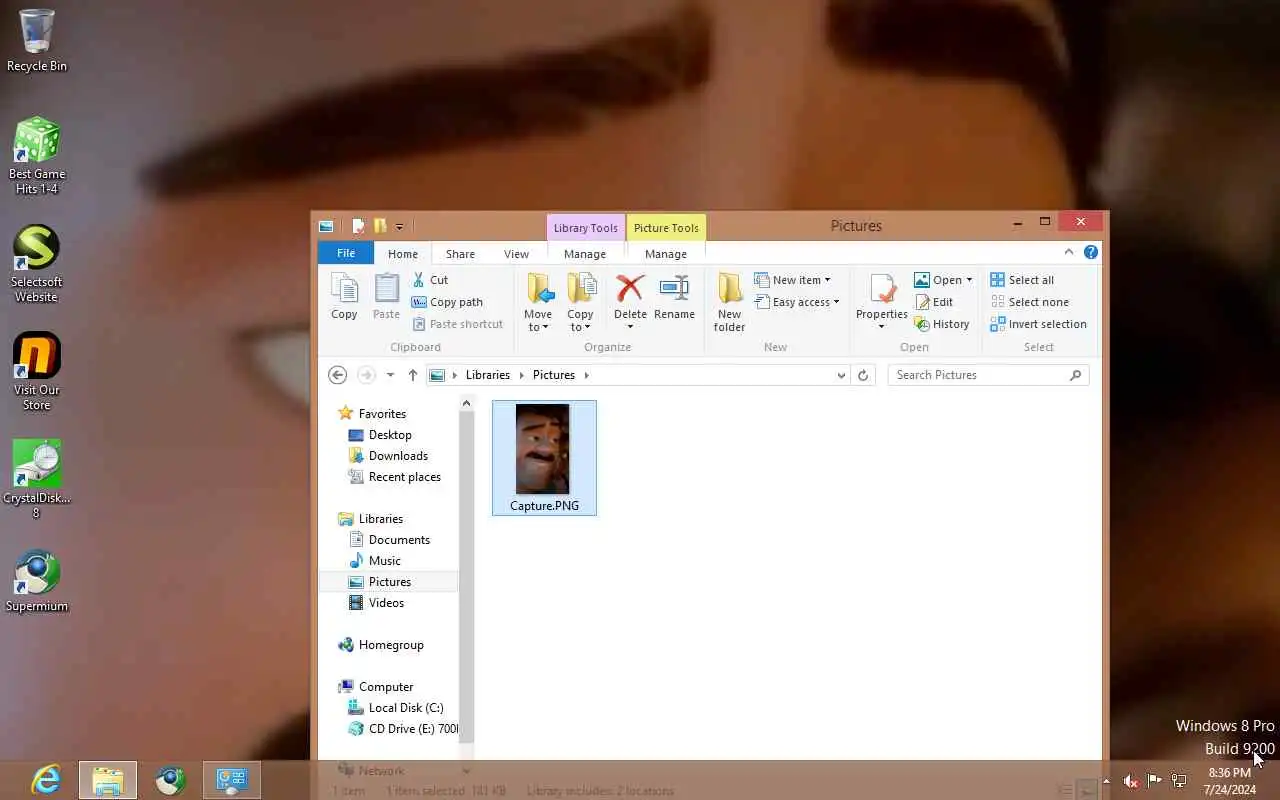The height and width of the screenshot is (800, 1280).
Task: Click the Delete red X icon
Action: click(630, 289)
